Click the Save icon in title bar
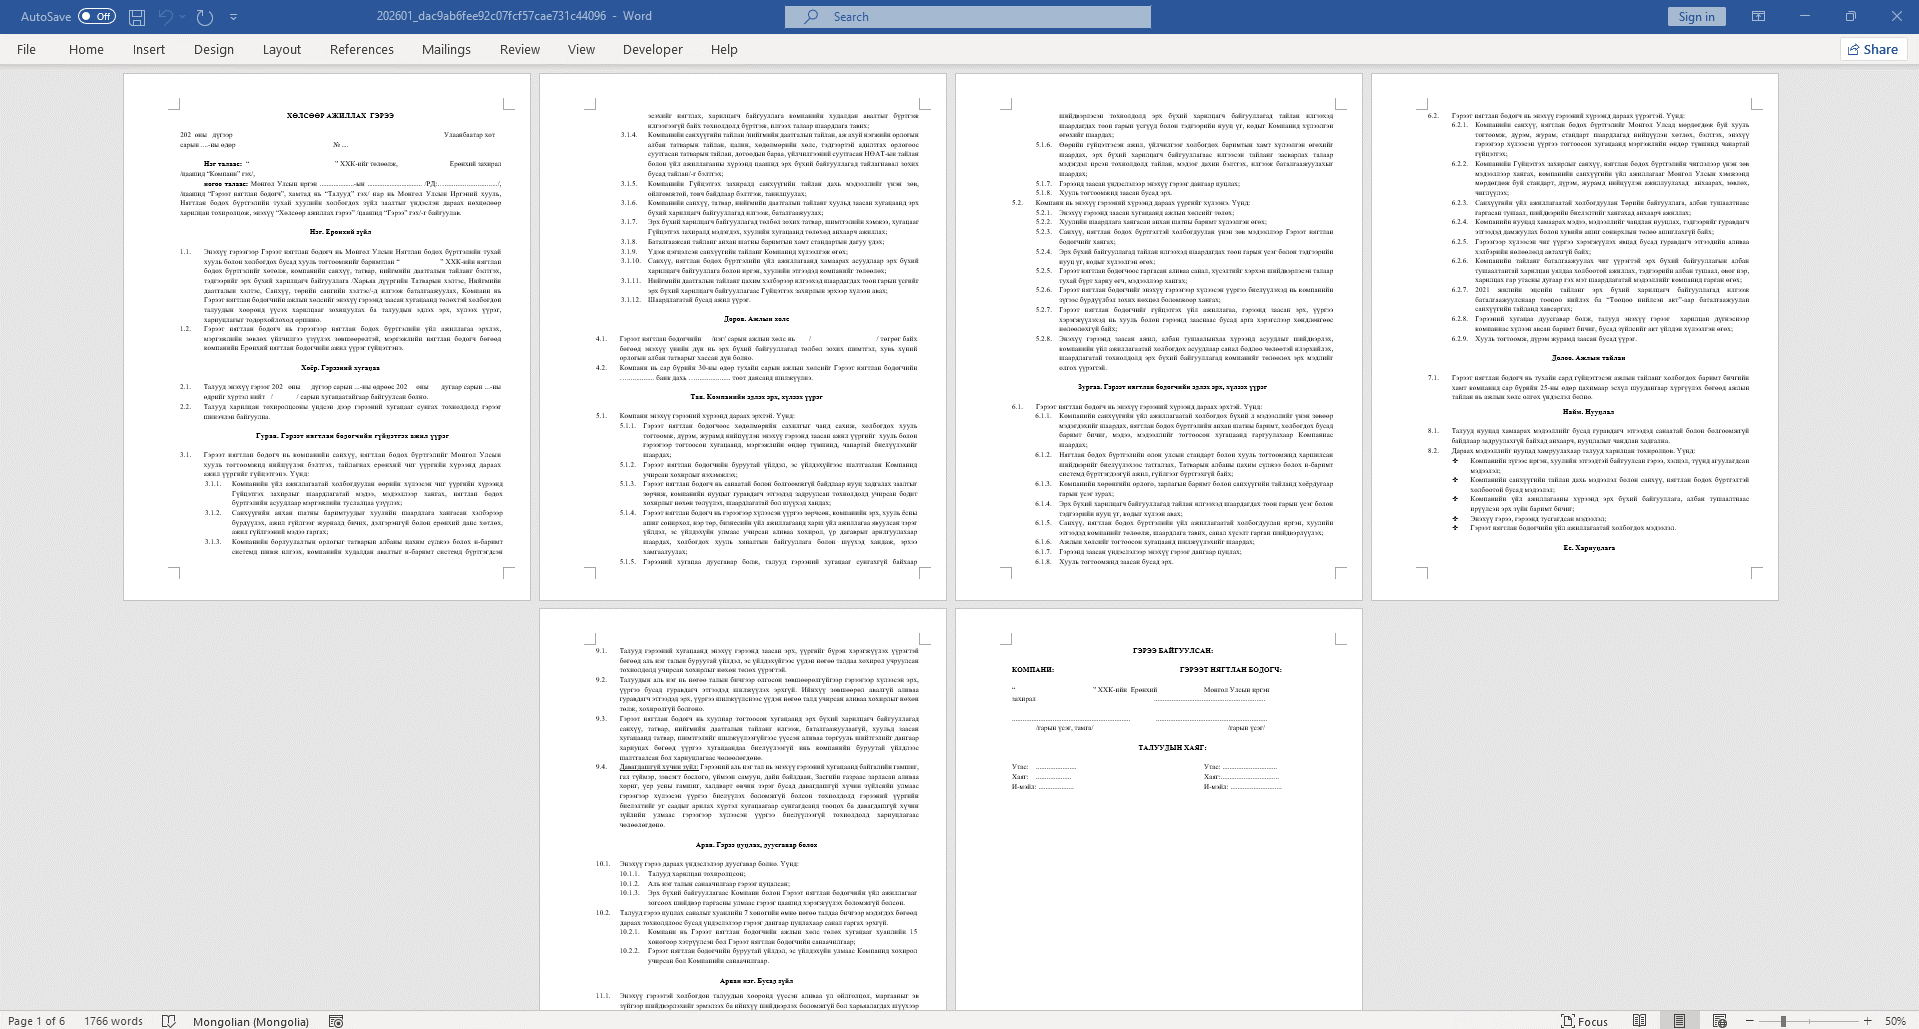 pos(137,17)
